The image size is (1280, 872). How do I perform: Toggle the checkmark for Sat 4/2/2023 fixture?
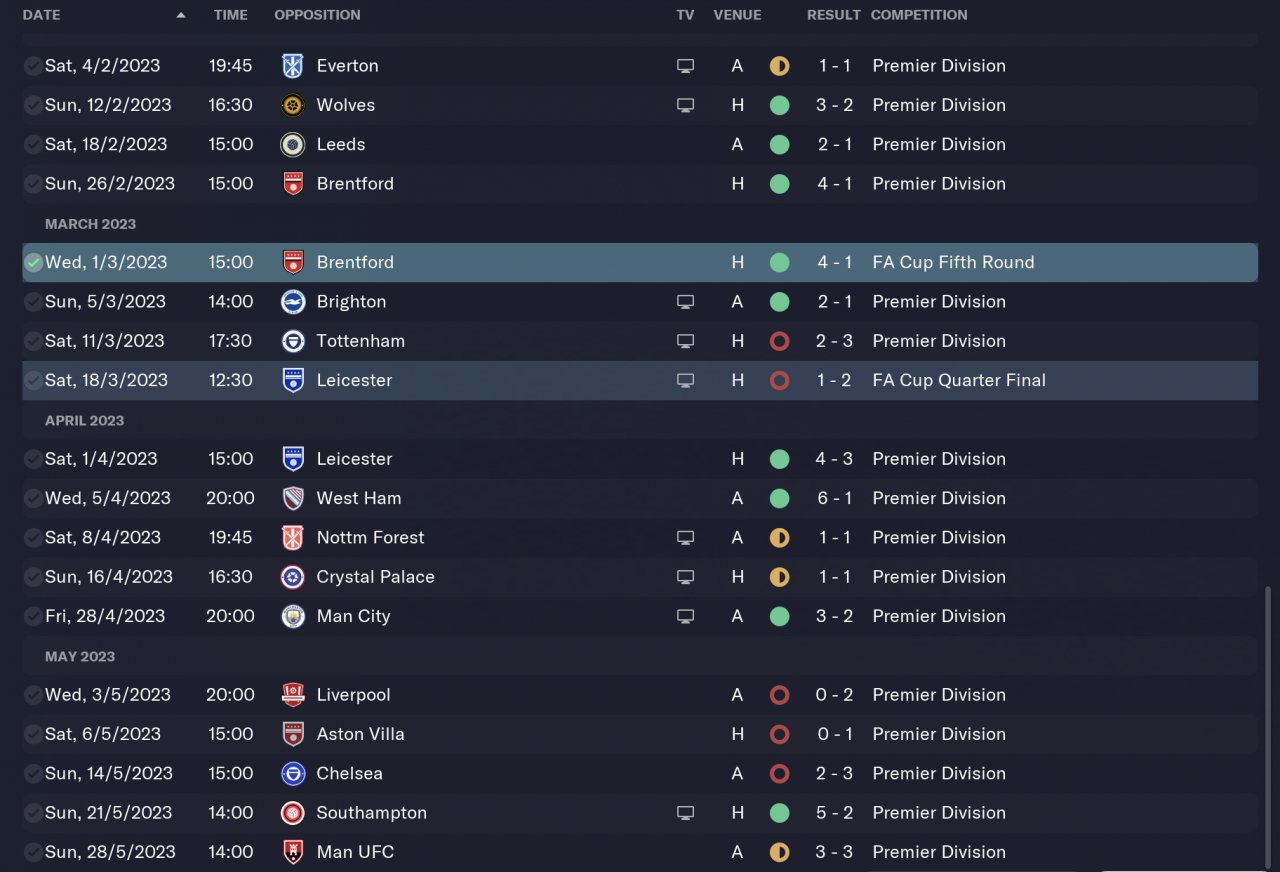(x=33, y=66)
